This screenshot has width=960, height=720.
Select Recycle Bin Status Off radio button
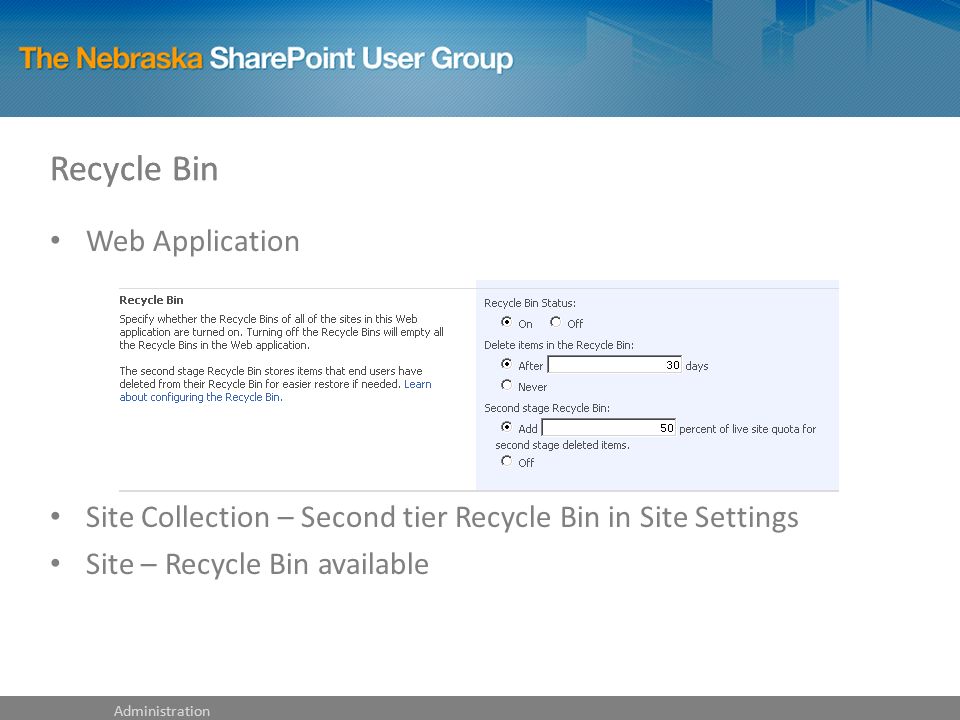tap(555, 321)
